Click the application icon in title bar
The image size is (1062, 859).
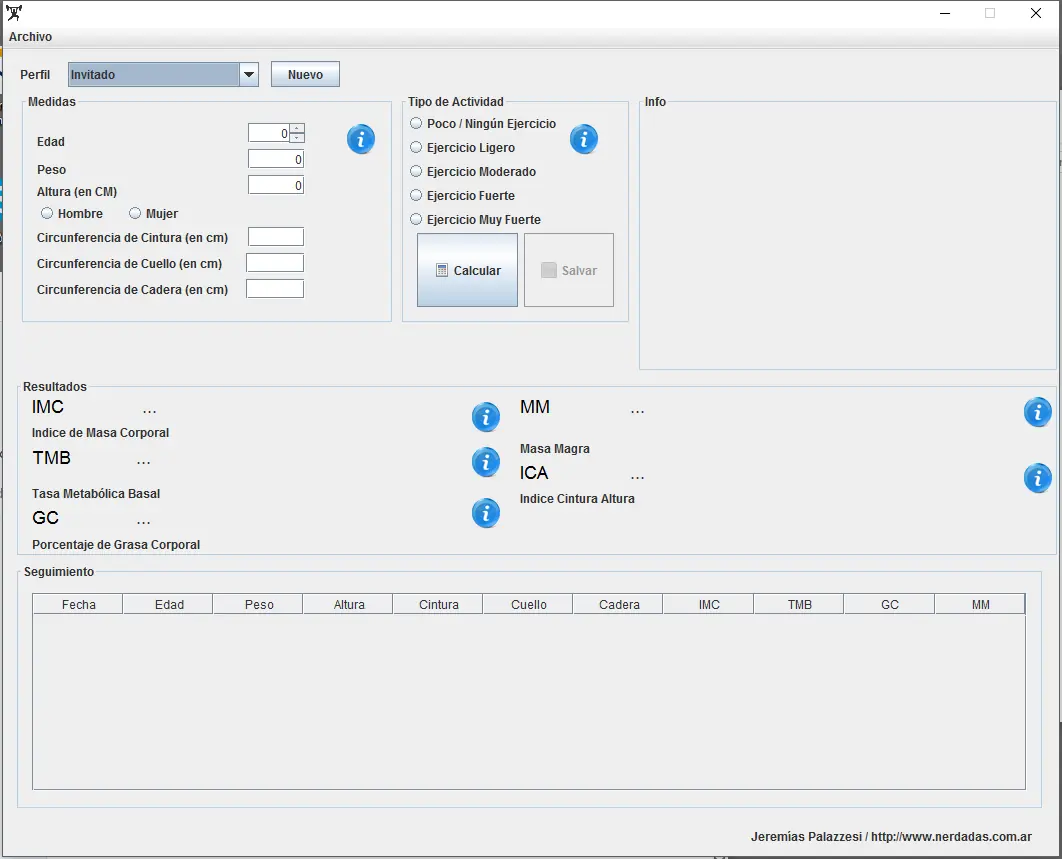(14, 13)
